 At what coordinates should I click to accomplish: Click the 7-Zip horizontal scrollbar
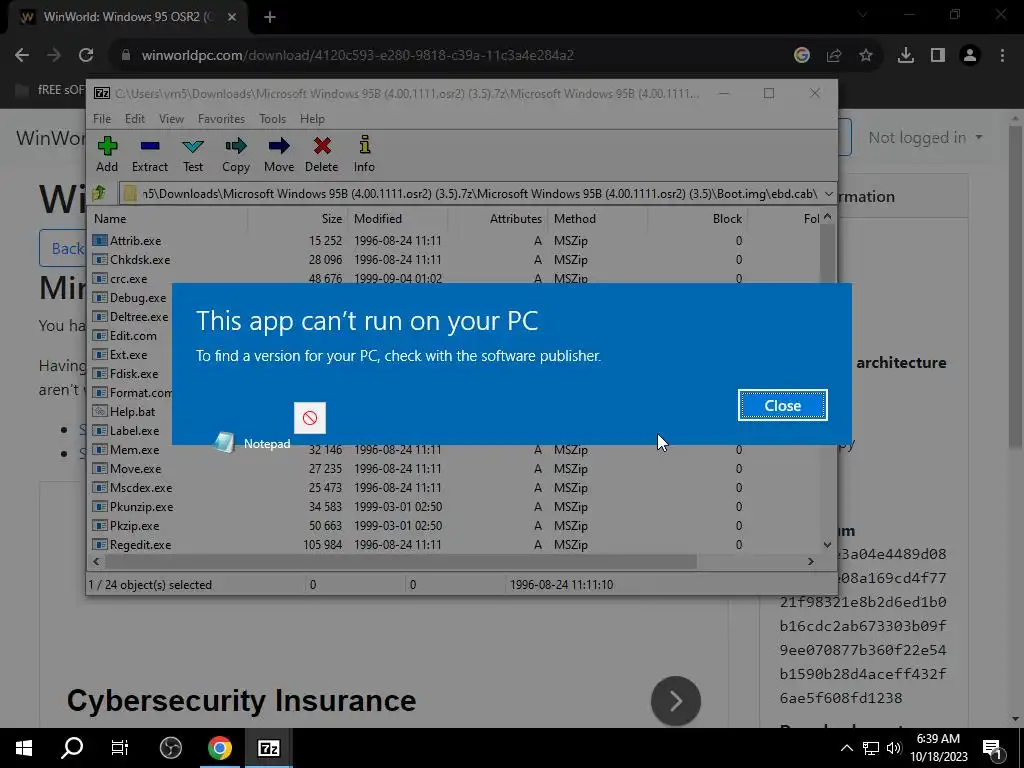point(401,562)
